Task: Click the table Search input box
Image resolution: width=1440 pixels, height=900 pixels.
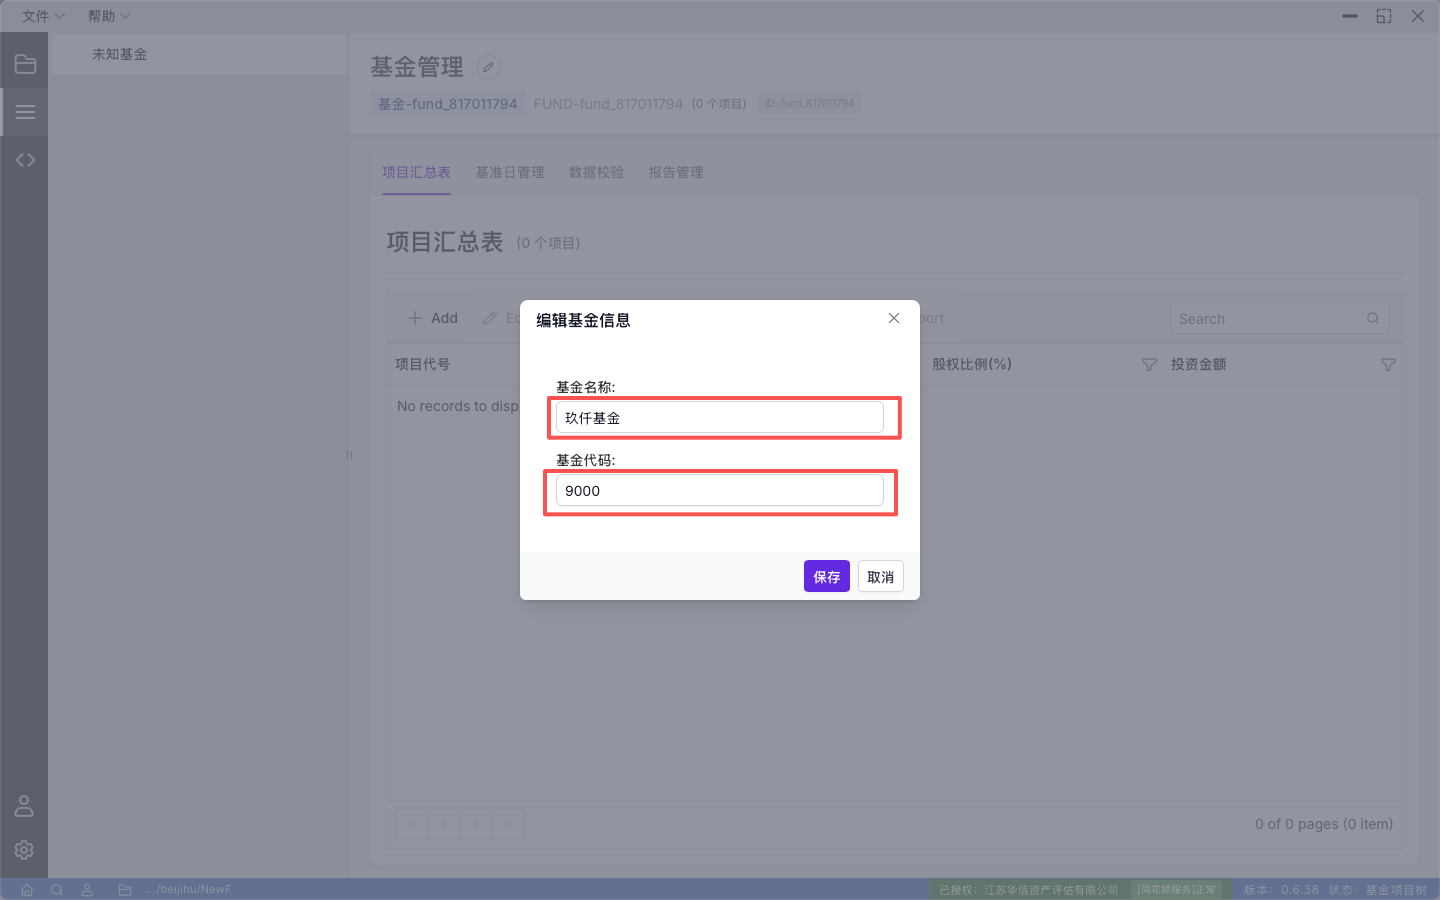Action: tap(1280, 318)
